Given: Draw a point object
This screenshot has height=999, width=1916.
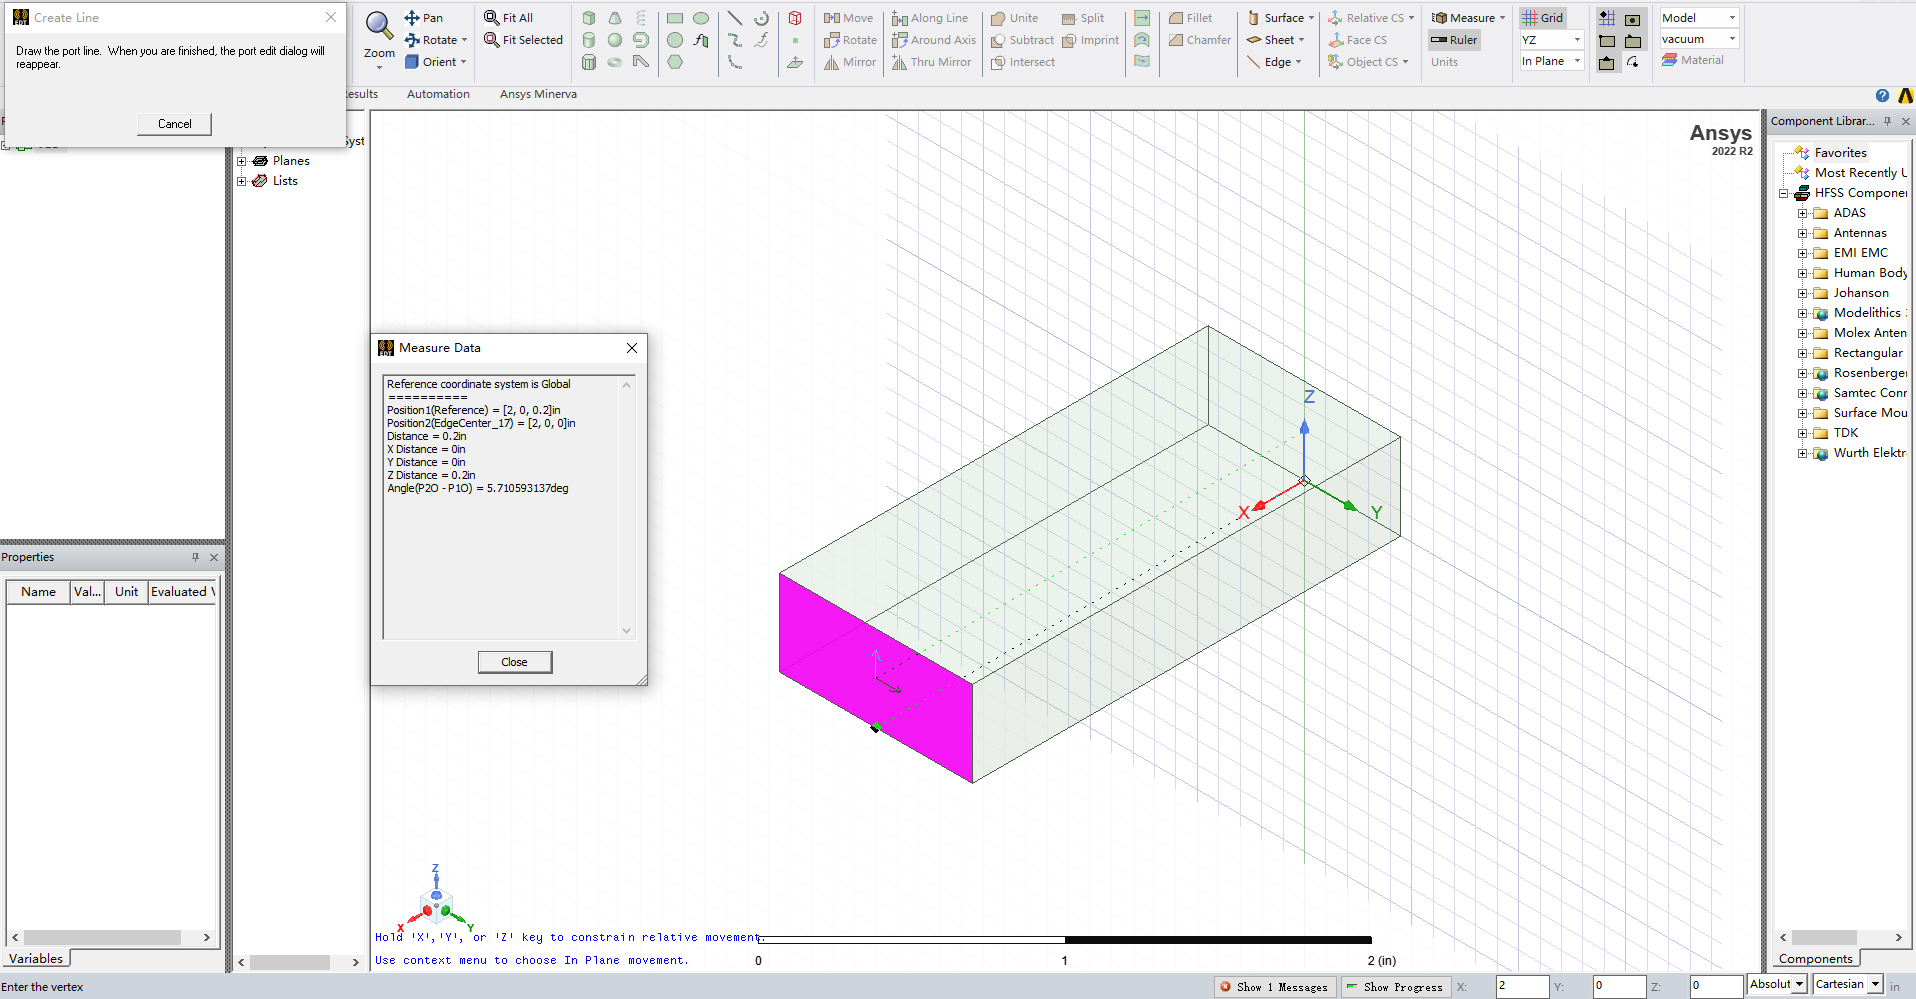Looking at the screenshot, I should click(795, 40).
